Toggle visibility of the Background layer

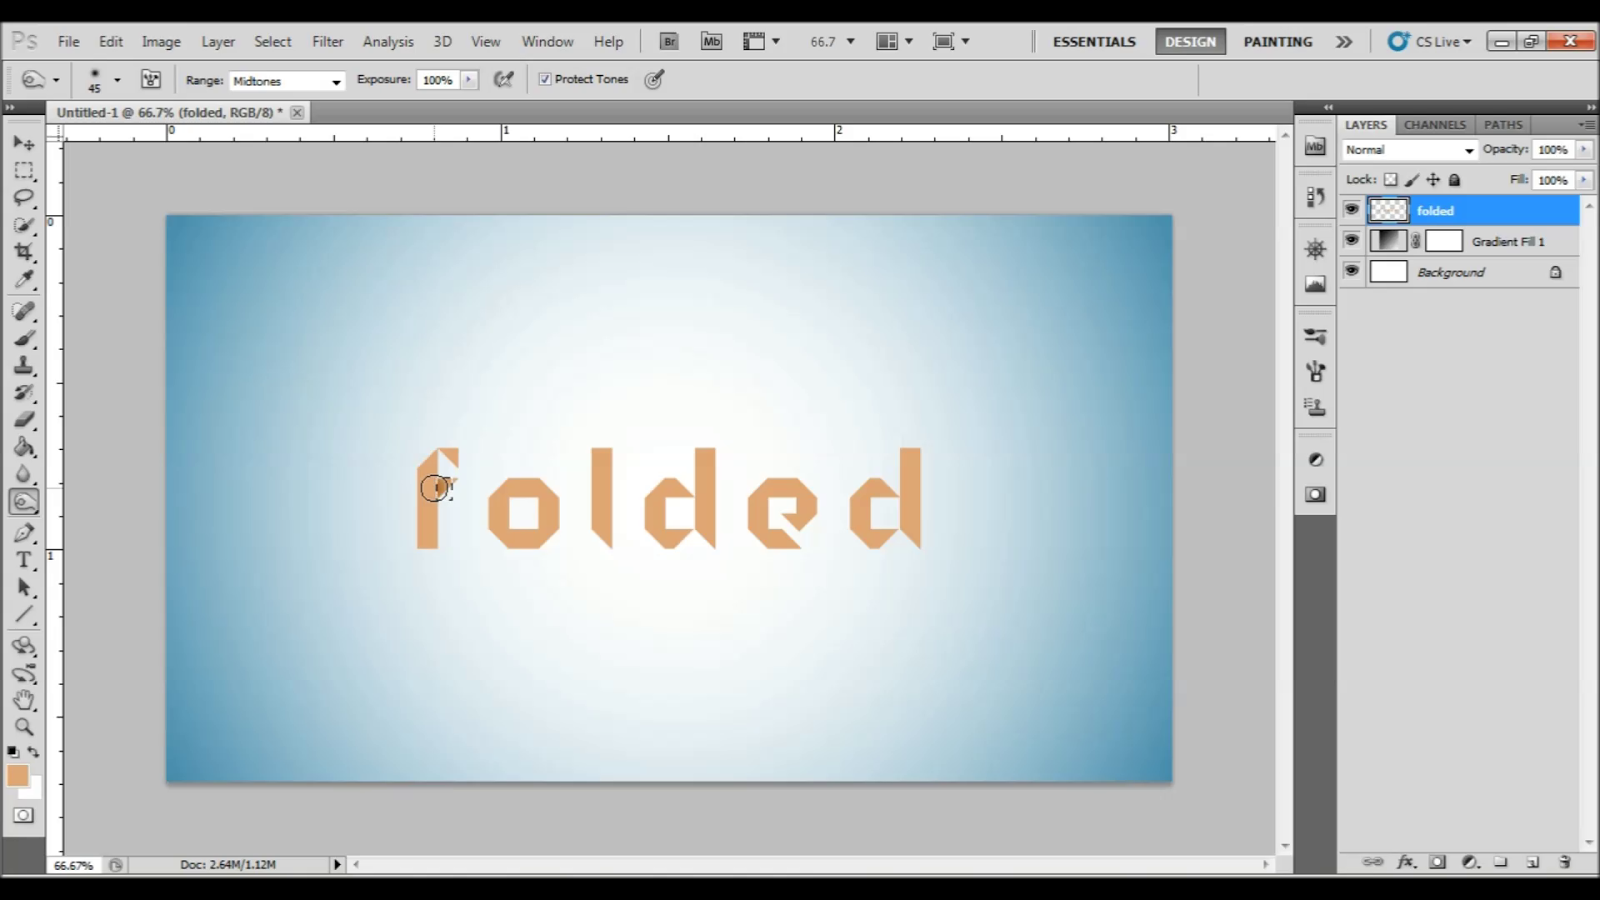pyautogui.click(x=1351, y=271)
